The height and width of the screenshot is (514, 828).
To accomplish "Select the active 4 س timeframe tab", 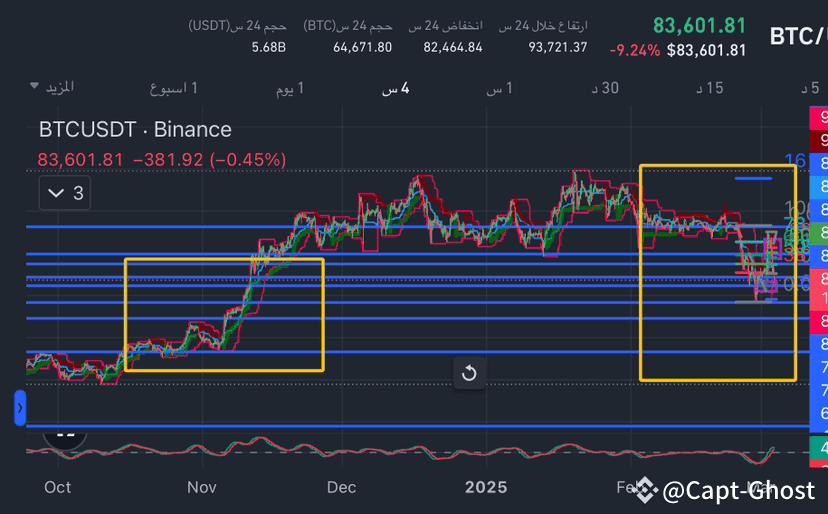I will point(396,88).
